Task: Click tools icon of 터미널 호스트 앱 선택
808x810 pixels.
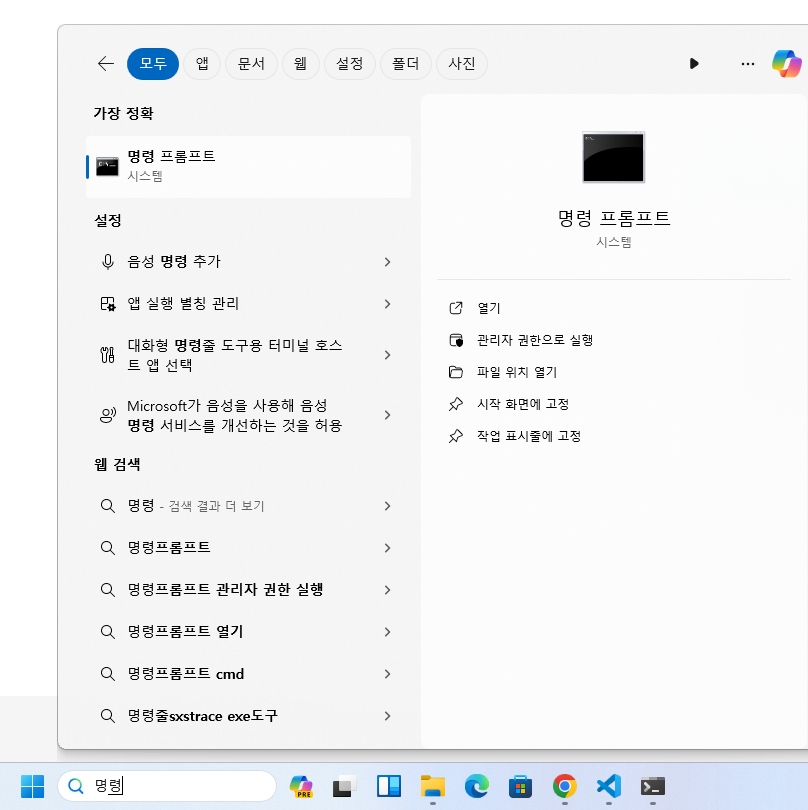Action: [107, 355]
